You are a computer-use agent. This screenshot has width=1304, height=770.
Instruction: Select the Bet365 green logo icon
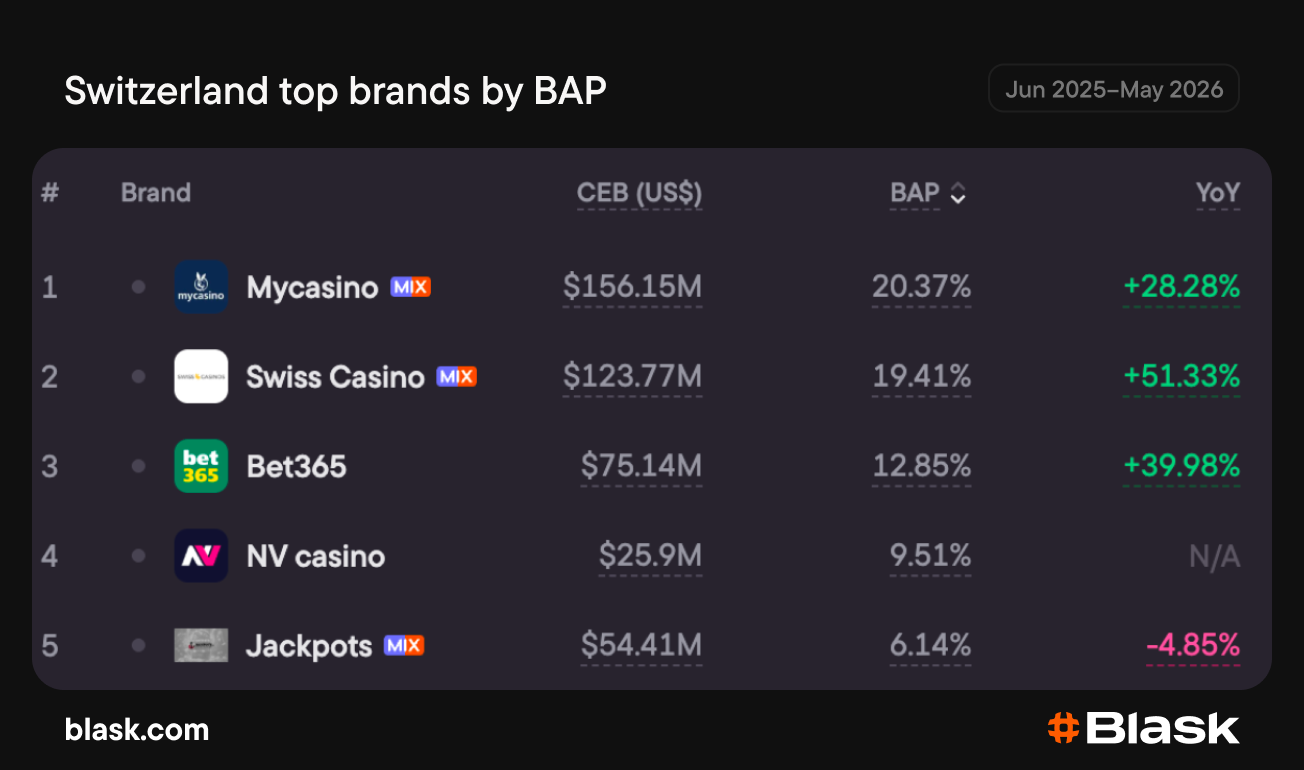201,466
